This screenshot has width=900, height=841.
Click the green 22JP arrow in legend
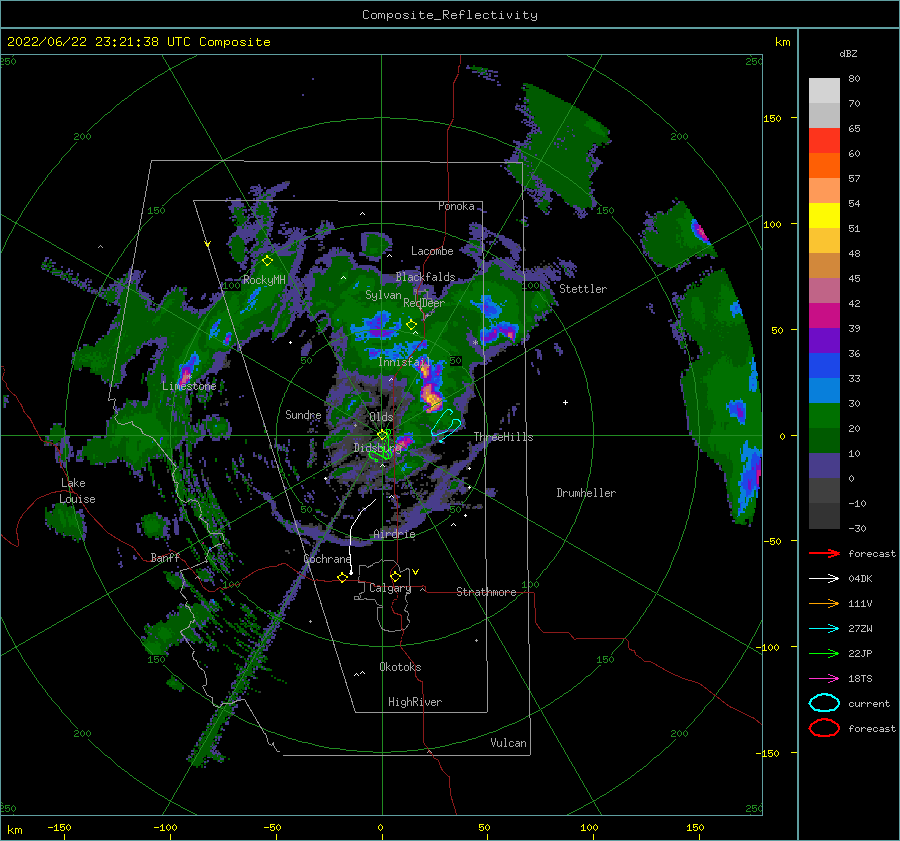pyautogui.click(x=824, y=653)
